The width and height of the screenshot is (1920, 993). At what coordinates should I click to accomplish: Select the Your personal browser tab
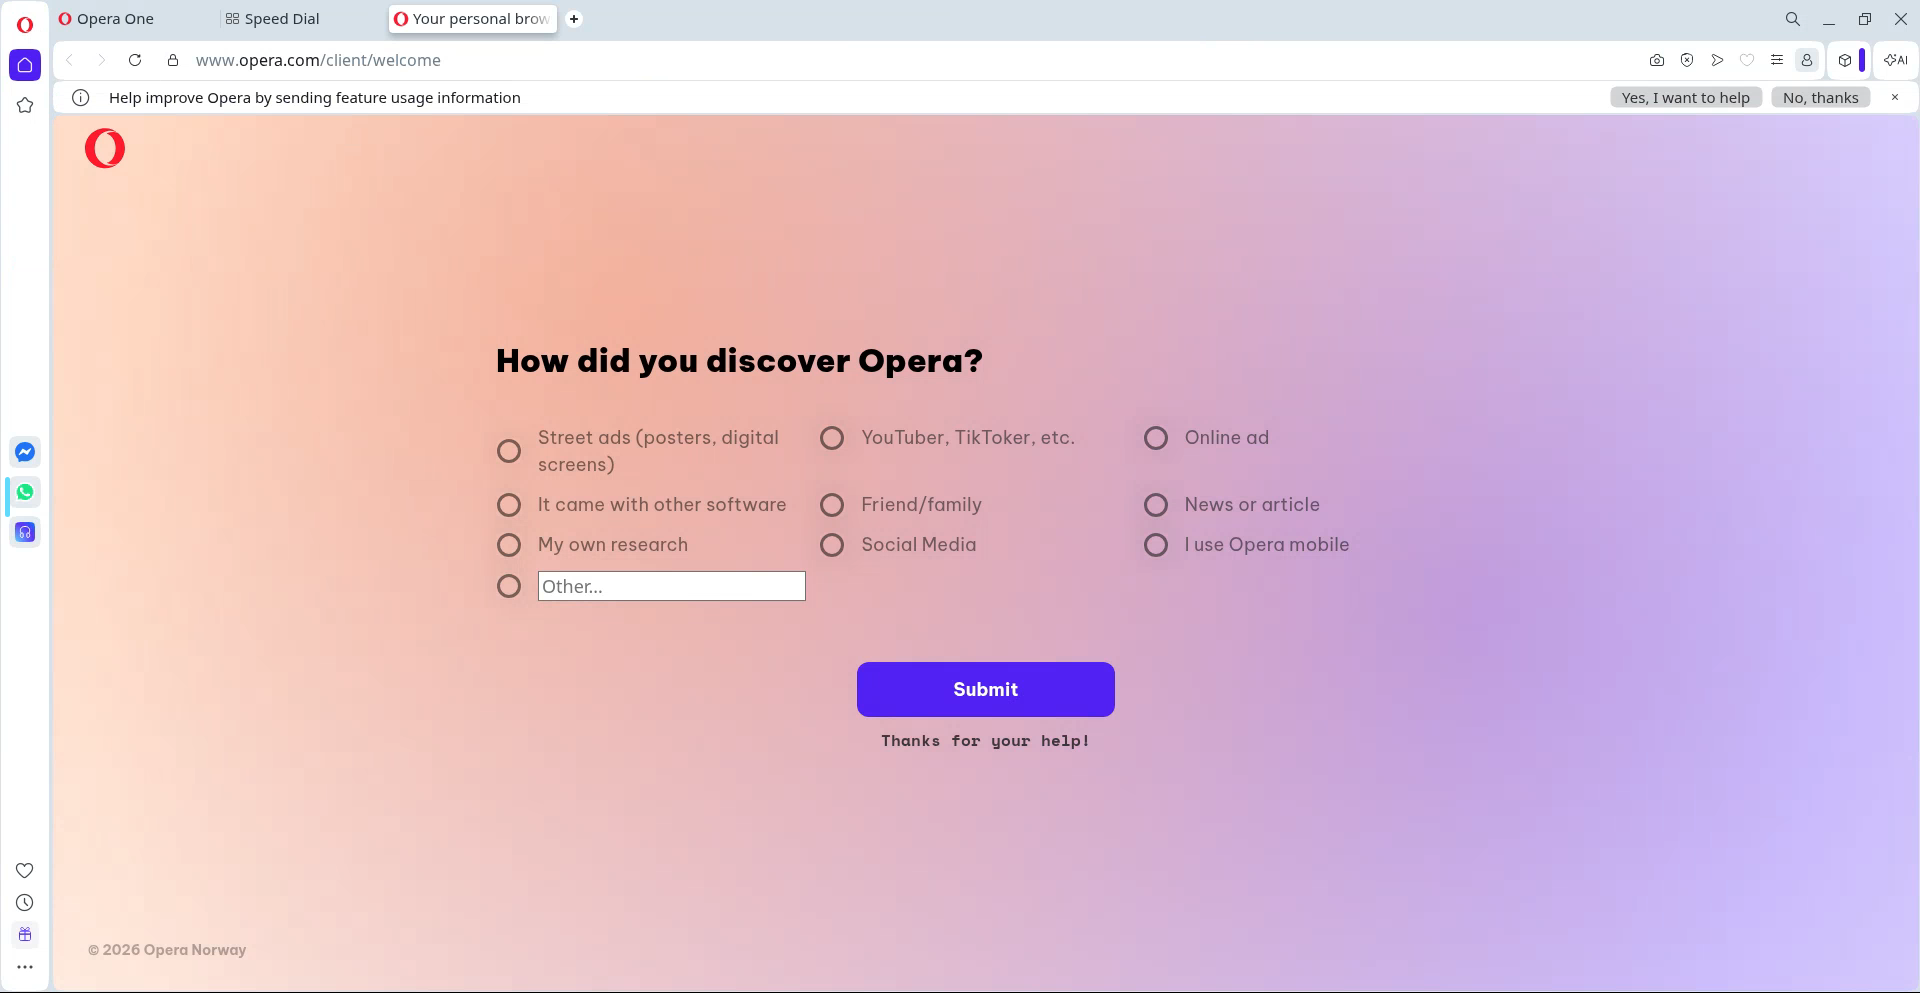pos(473,19)
